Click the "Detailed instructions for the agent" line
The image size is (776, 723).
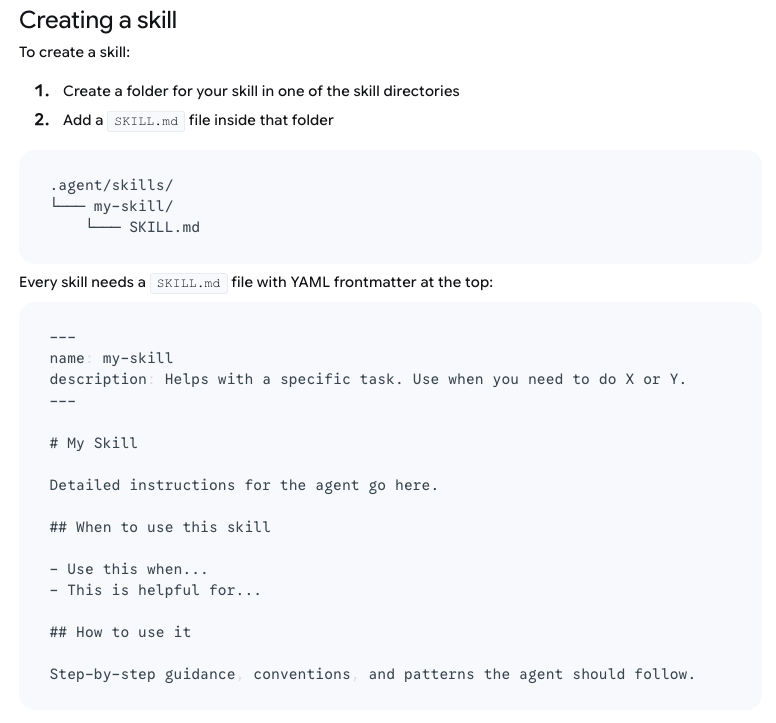(x=243, y=485)
